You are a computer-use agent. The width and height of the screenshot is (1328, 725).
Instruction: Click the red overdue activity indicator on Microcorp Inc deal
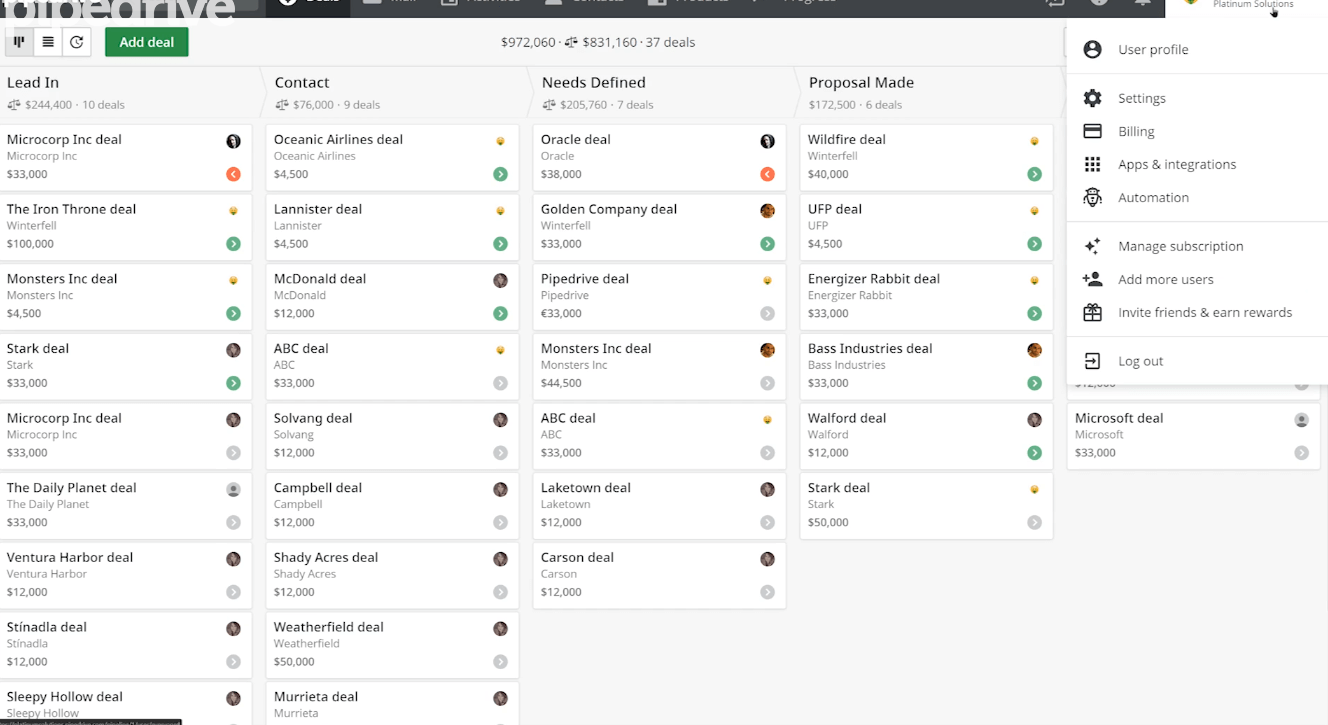pos(233,173)
